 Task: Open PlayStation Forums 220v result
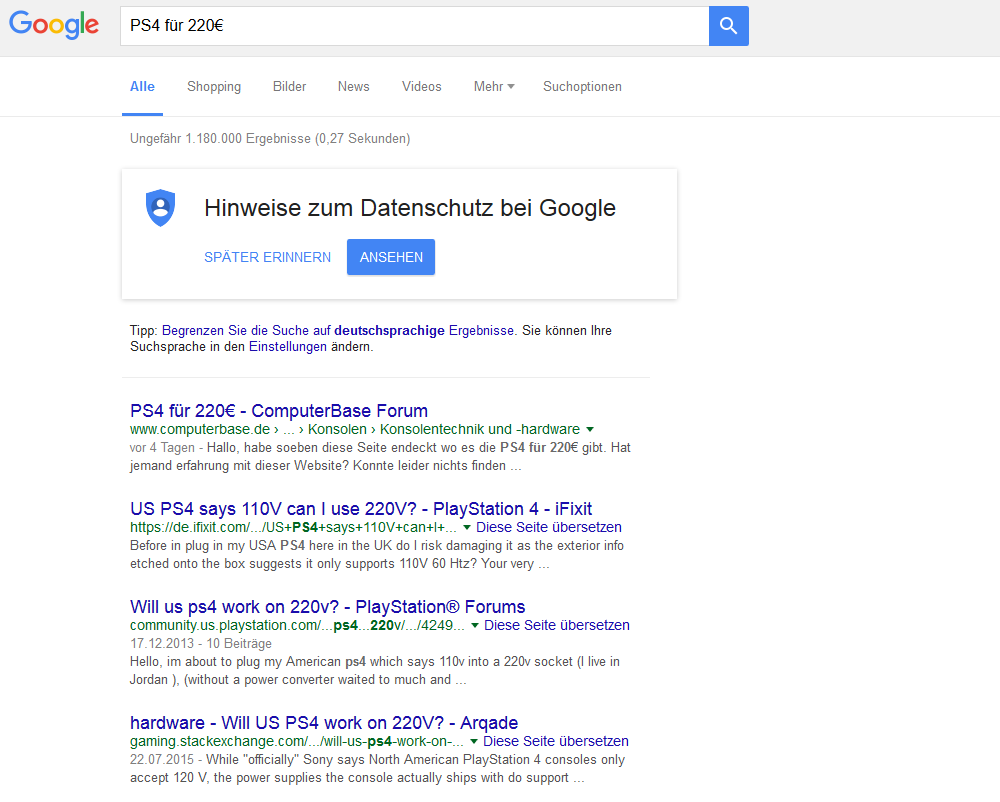point(328,607)
